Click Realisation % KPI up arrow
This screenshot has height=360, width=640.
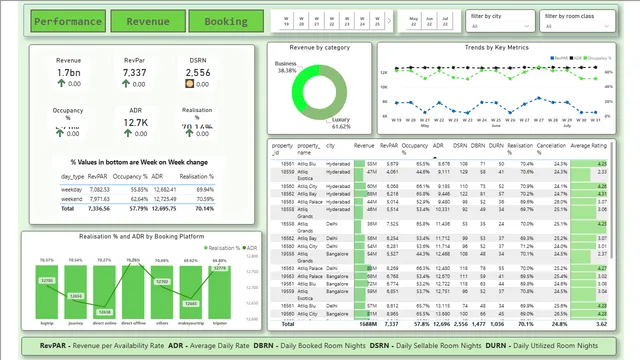pos(189,133)
